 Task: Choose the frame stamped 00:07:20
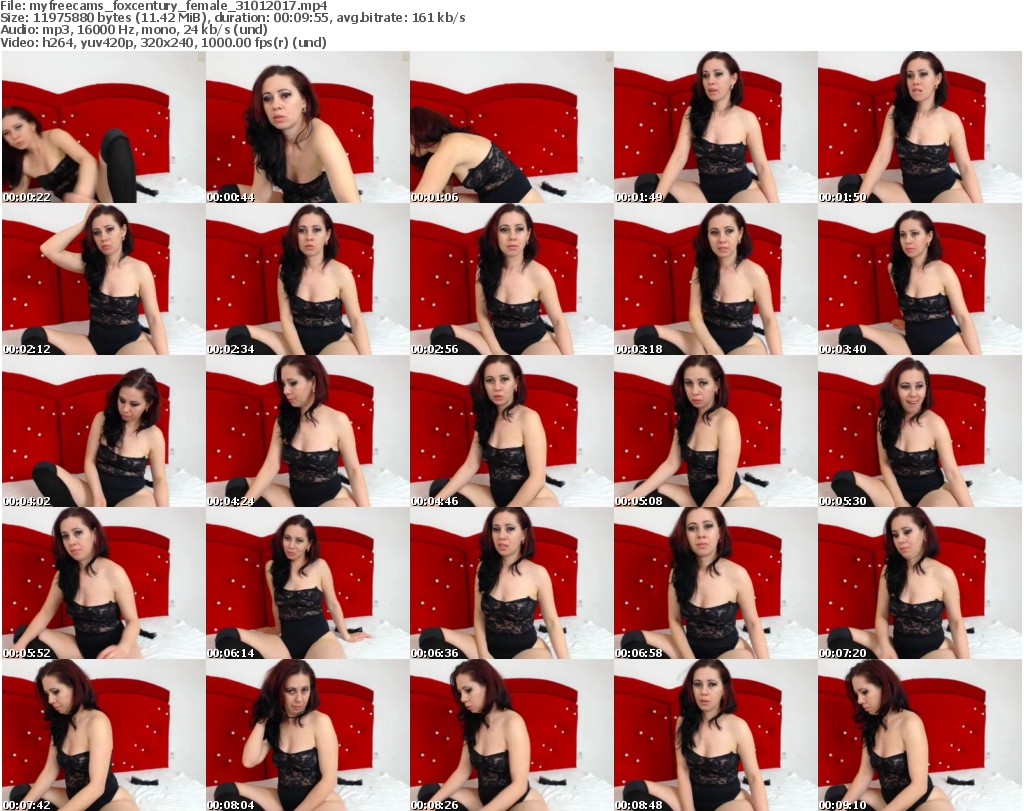[920, 583]
